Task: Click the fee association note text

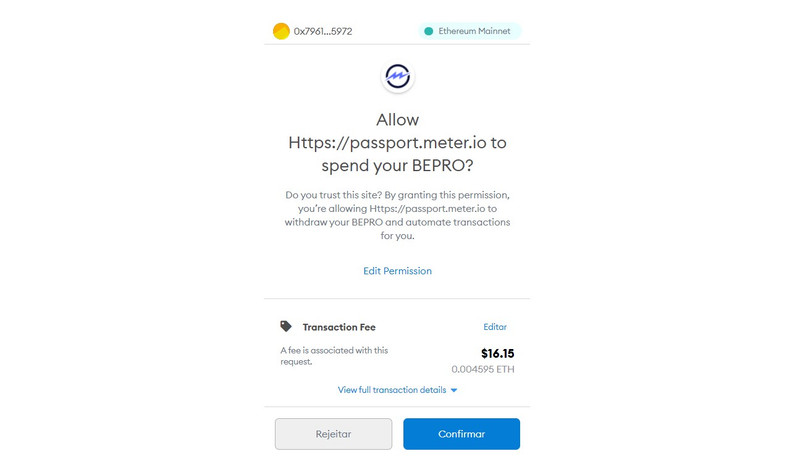Action: pyautogui.click(x=334, y=356)
